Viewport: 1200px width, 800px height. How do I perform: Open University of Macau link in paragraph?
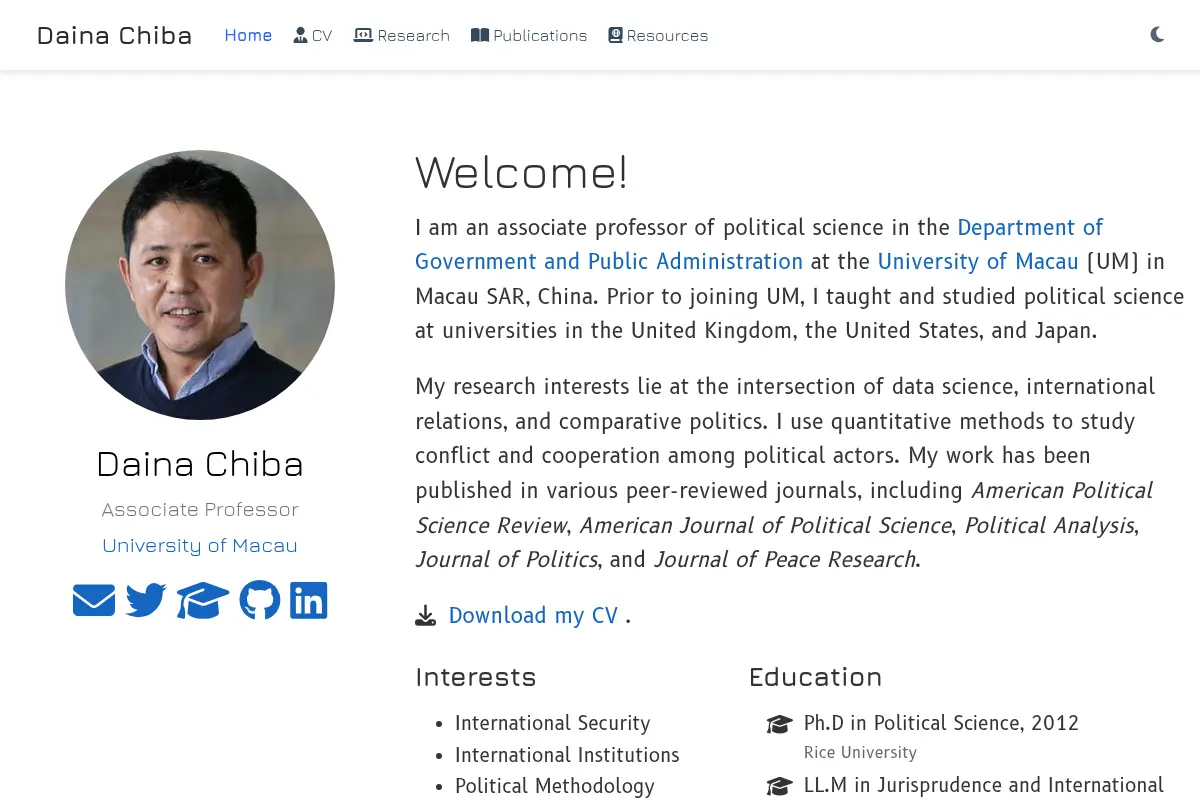point(978,262)
